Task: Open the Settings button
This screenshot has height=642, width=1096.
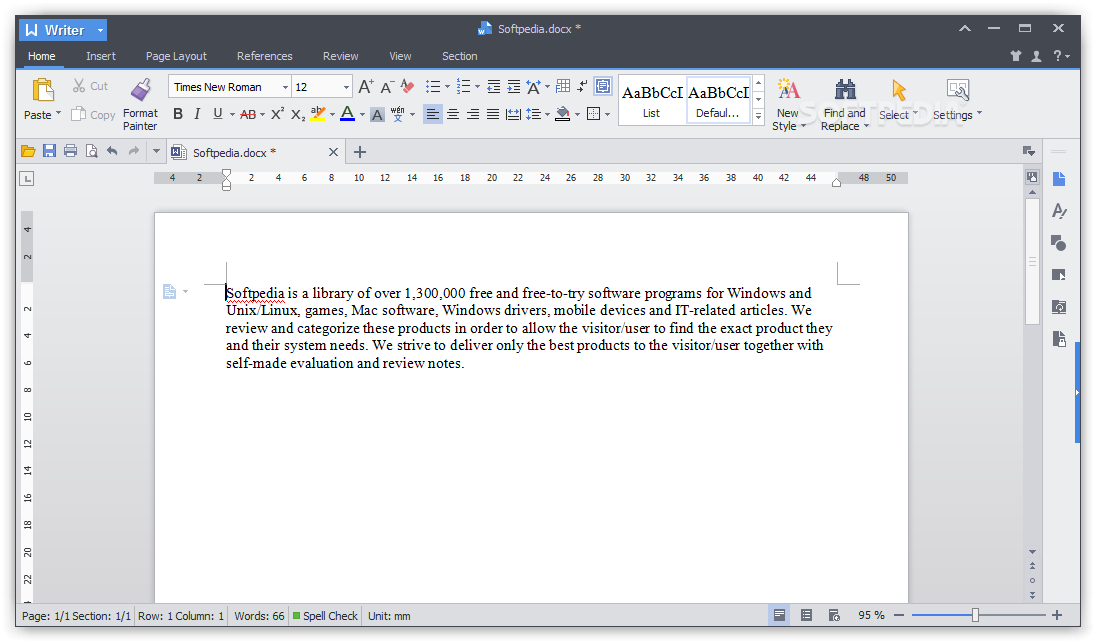Action: (x=957, y=100)
